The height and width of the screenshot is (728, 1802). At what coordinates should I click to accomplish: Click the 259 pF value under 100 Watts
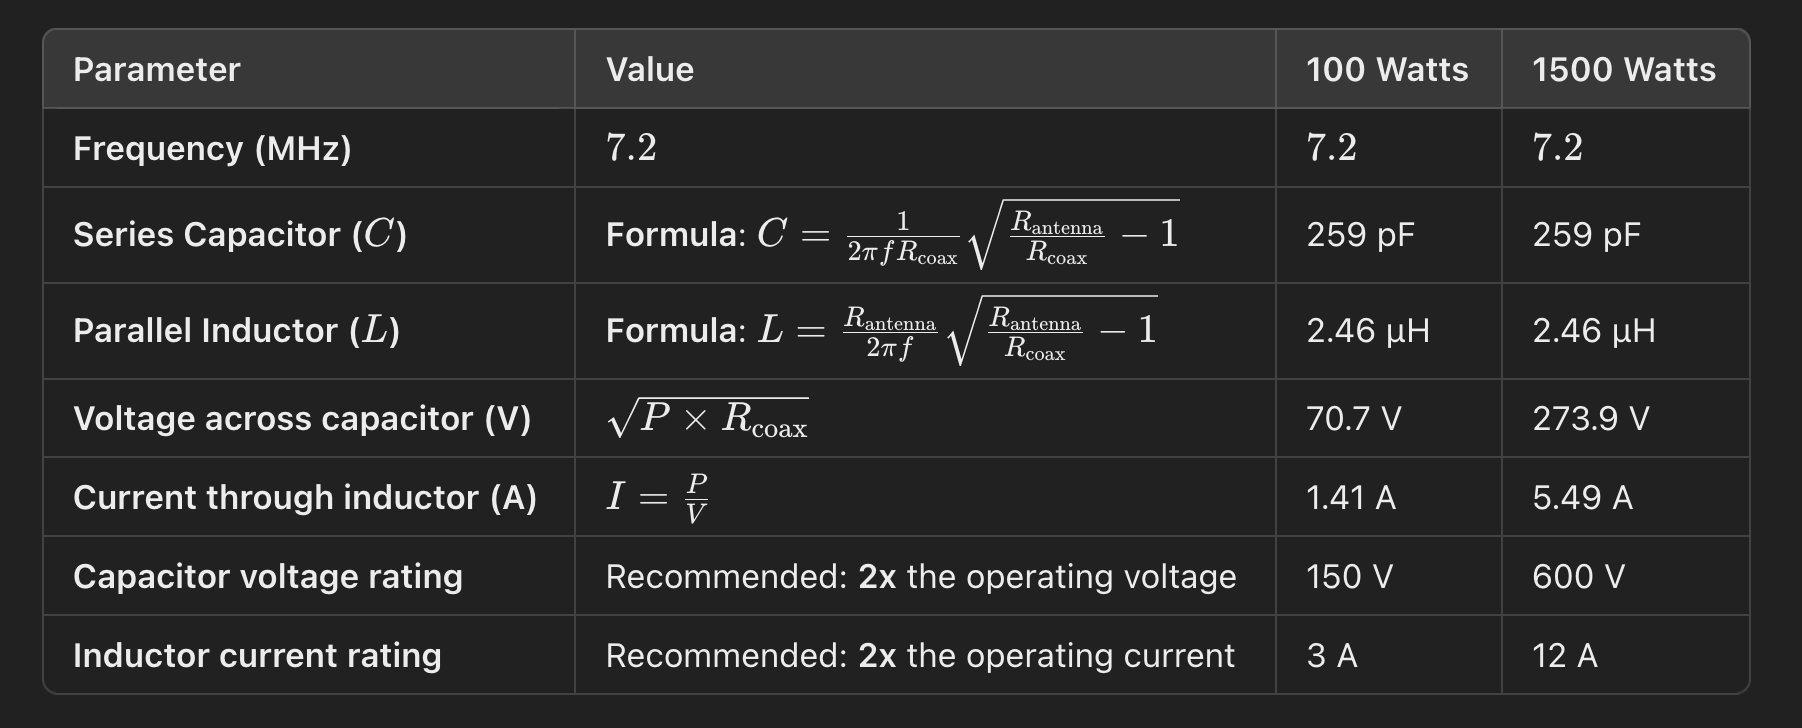[1360, 235]
